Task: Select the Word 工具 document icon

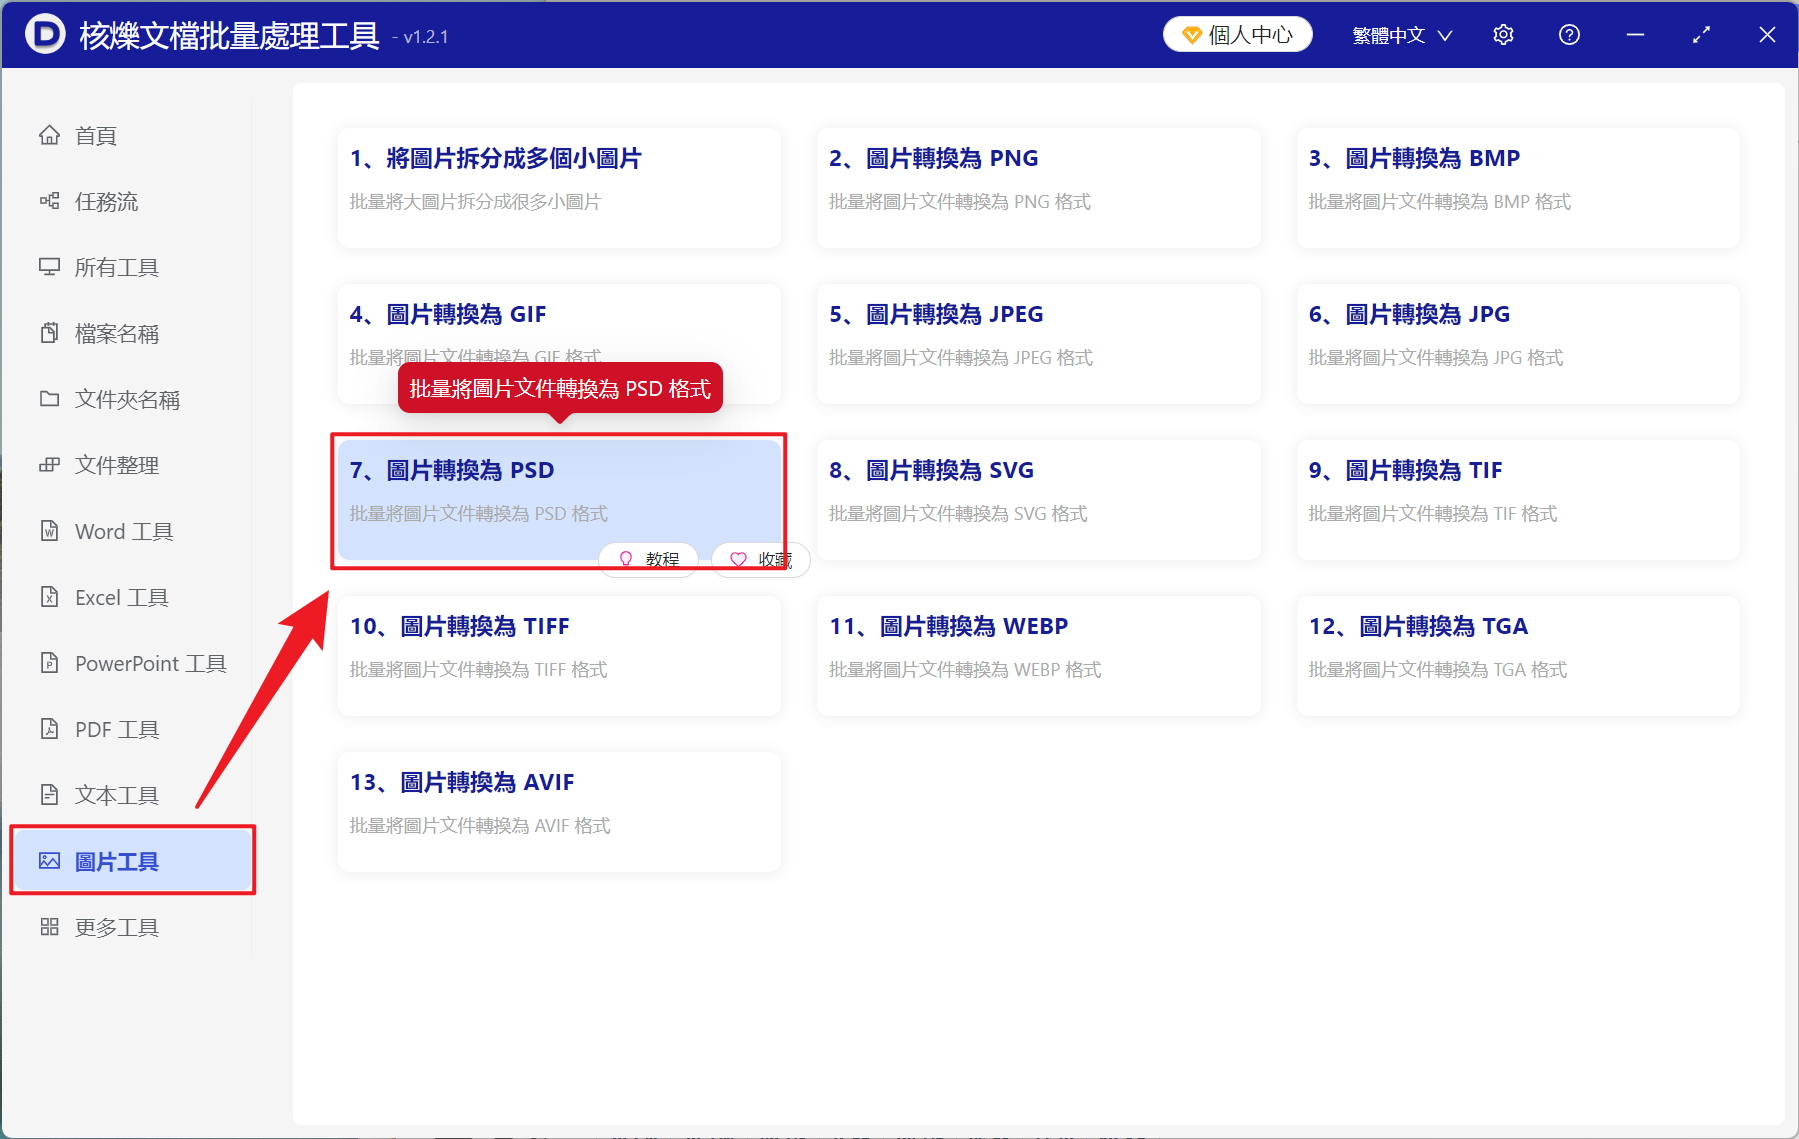Action: tap(50, 531)
